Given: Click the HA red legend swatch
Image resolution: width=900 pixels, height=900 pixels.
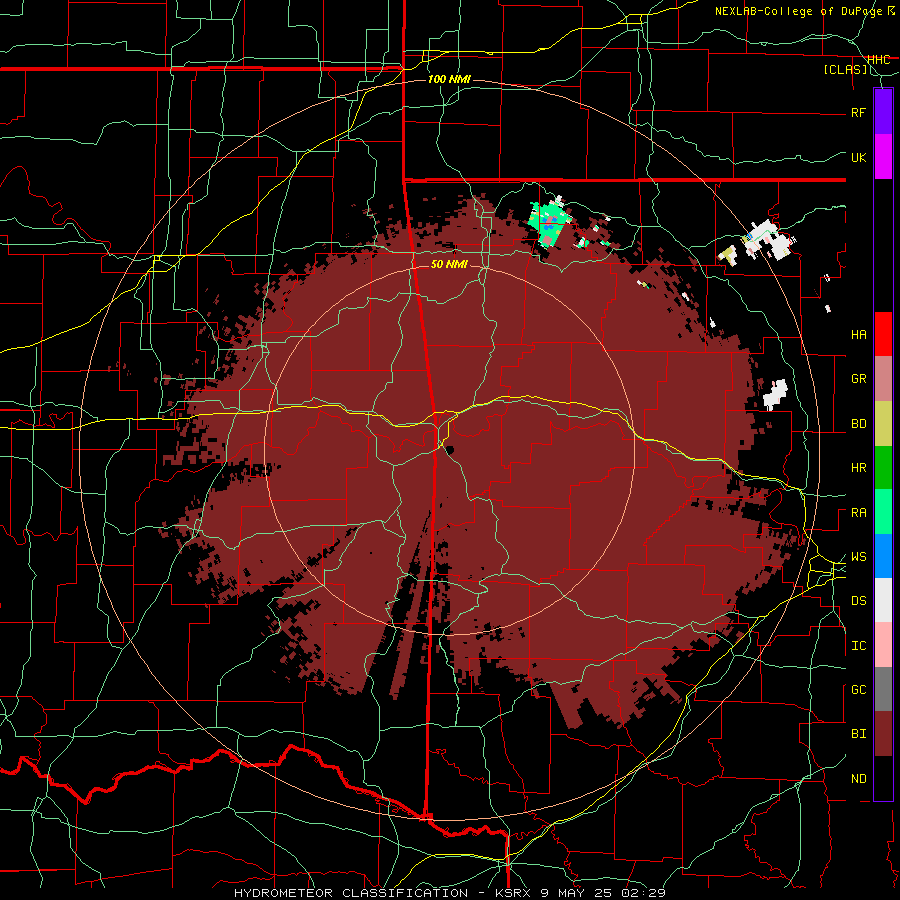Looking at the screenshot, I should pyautogui.click(x=883, y=334).
